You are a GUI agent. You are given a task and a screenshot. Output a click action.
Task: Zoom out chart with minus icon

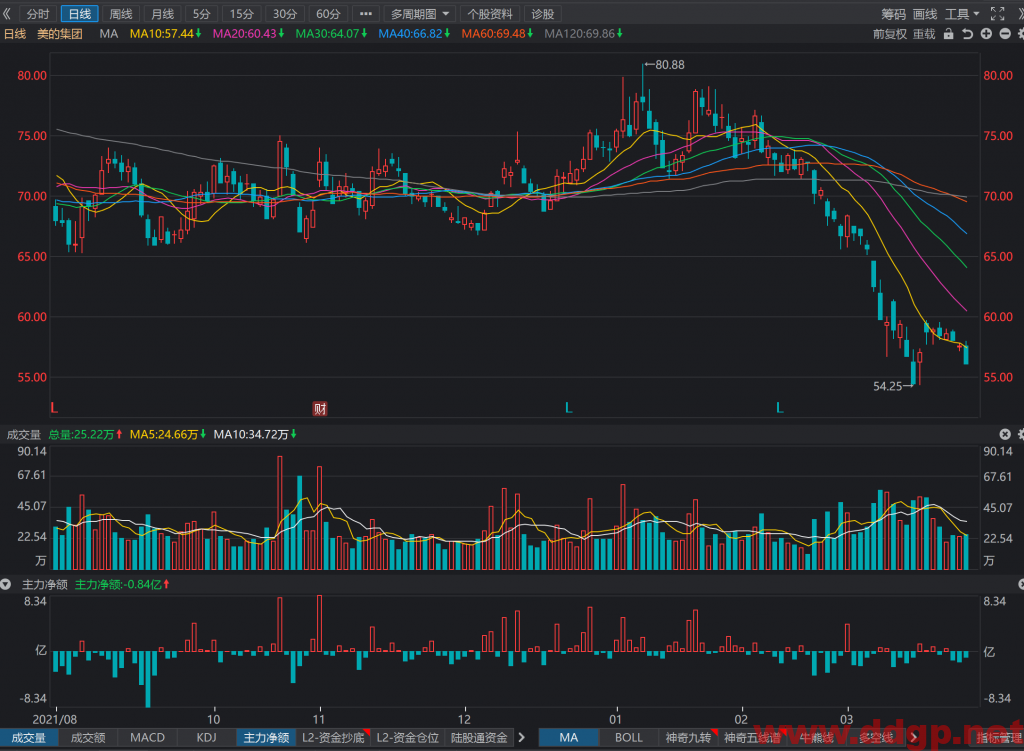pos(1005,33)
